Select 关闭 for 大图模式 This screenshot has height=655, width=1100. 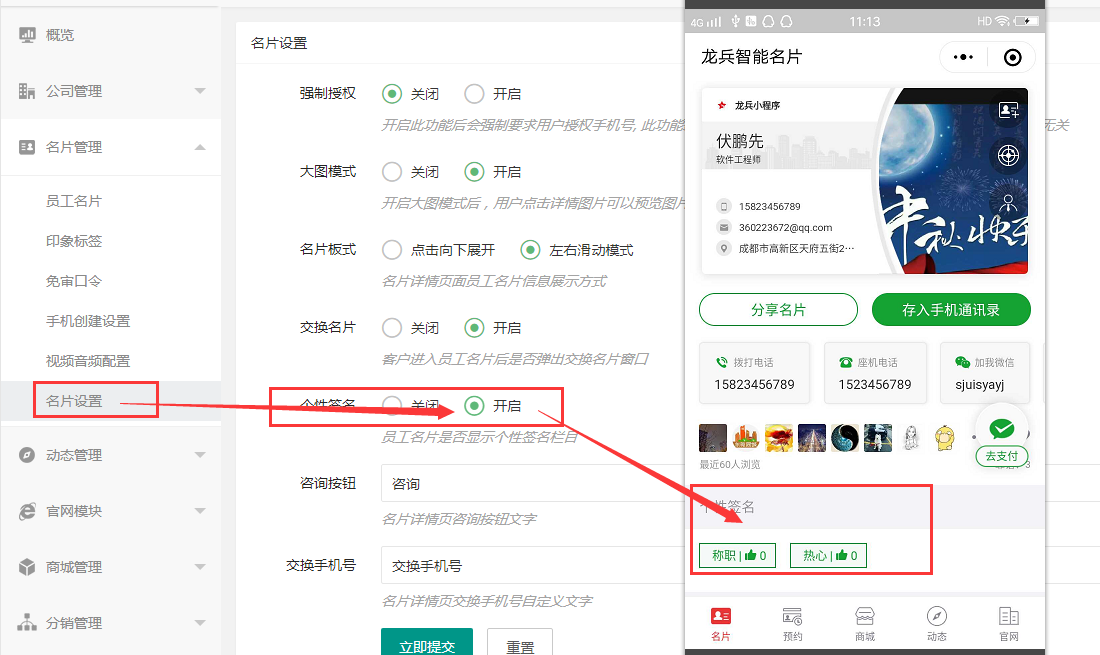tap(393, 172)
